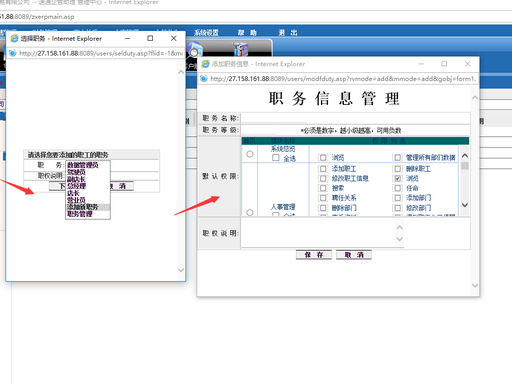
Task: Click 添加职务信息 window address bar URL
Action: (343, 79)
